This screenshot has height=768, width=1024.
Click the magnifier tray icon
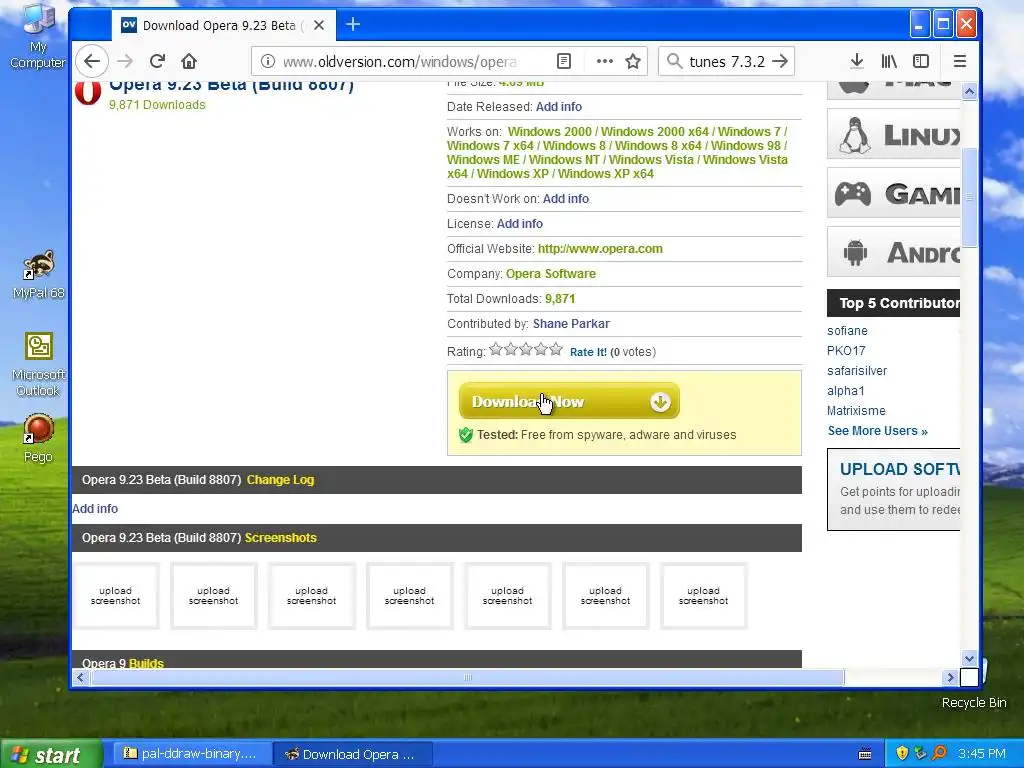939,753
